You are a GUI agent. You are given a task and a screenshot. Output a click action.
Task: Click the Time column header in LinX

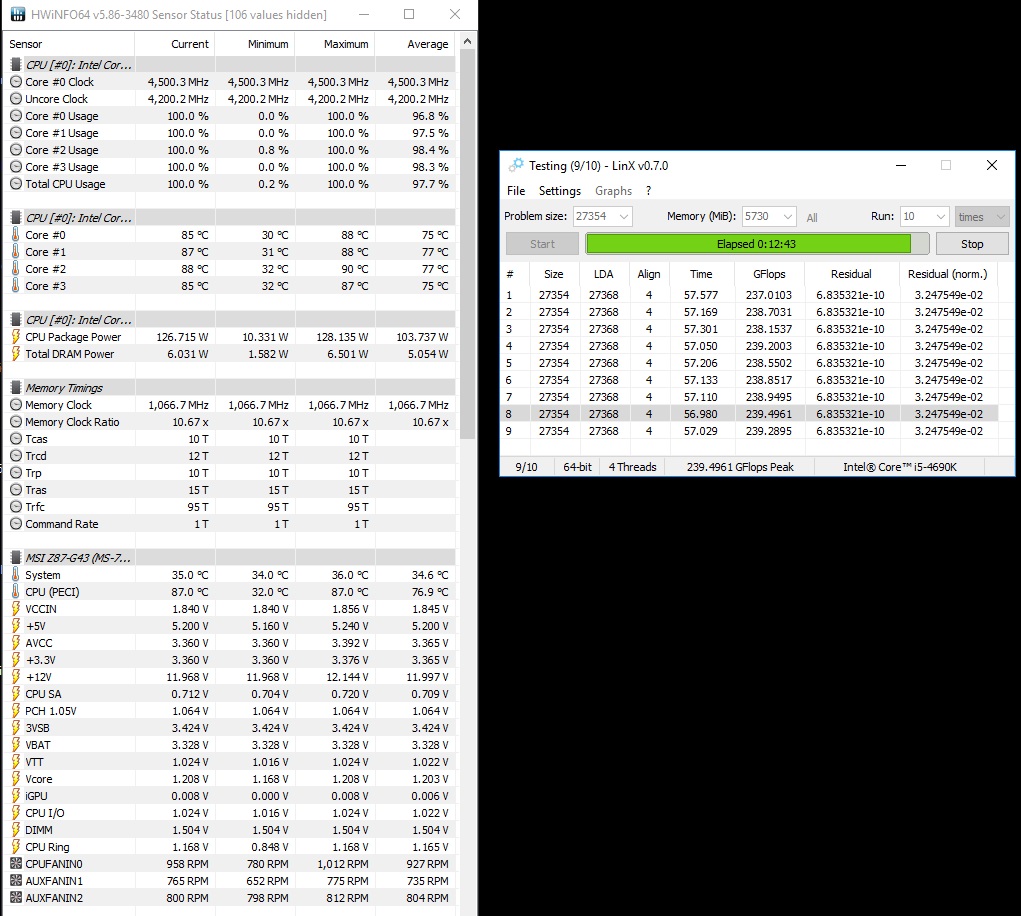pyautogui.click(x=701, y=274)
